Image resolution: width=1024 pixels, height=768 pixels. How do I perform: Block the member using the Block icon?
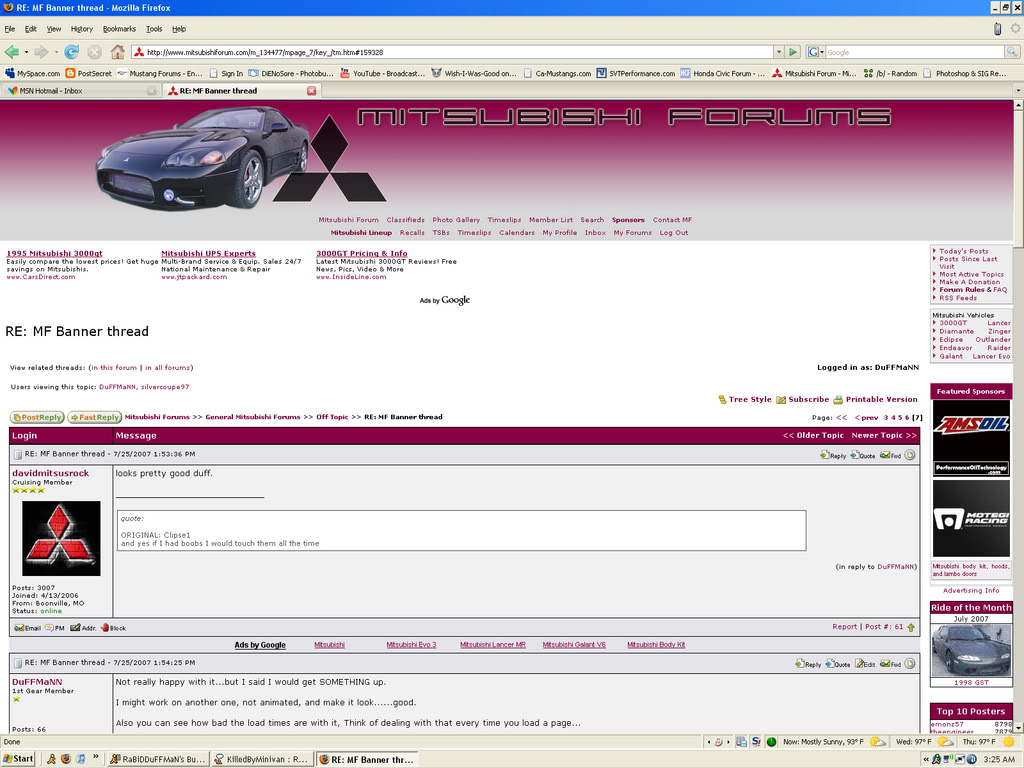click(104, 627)
